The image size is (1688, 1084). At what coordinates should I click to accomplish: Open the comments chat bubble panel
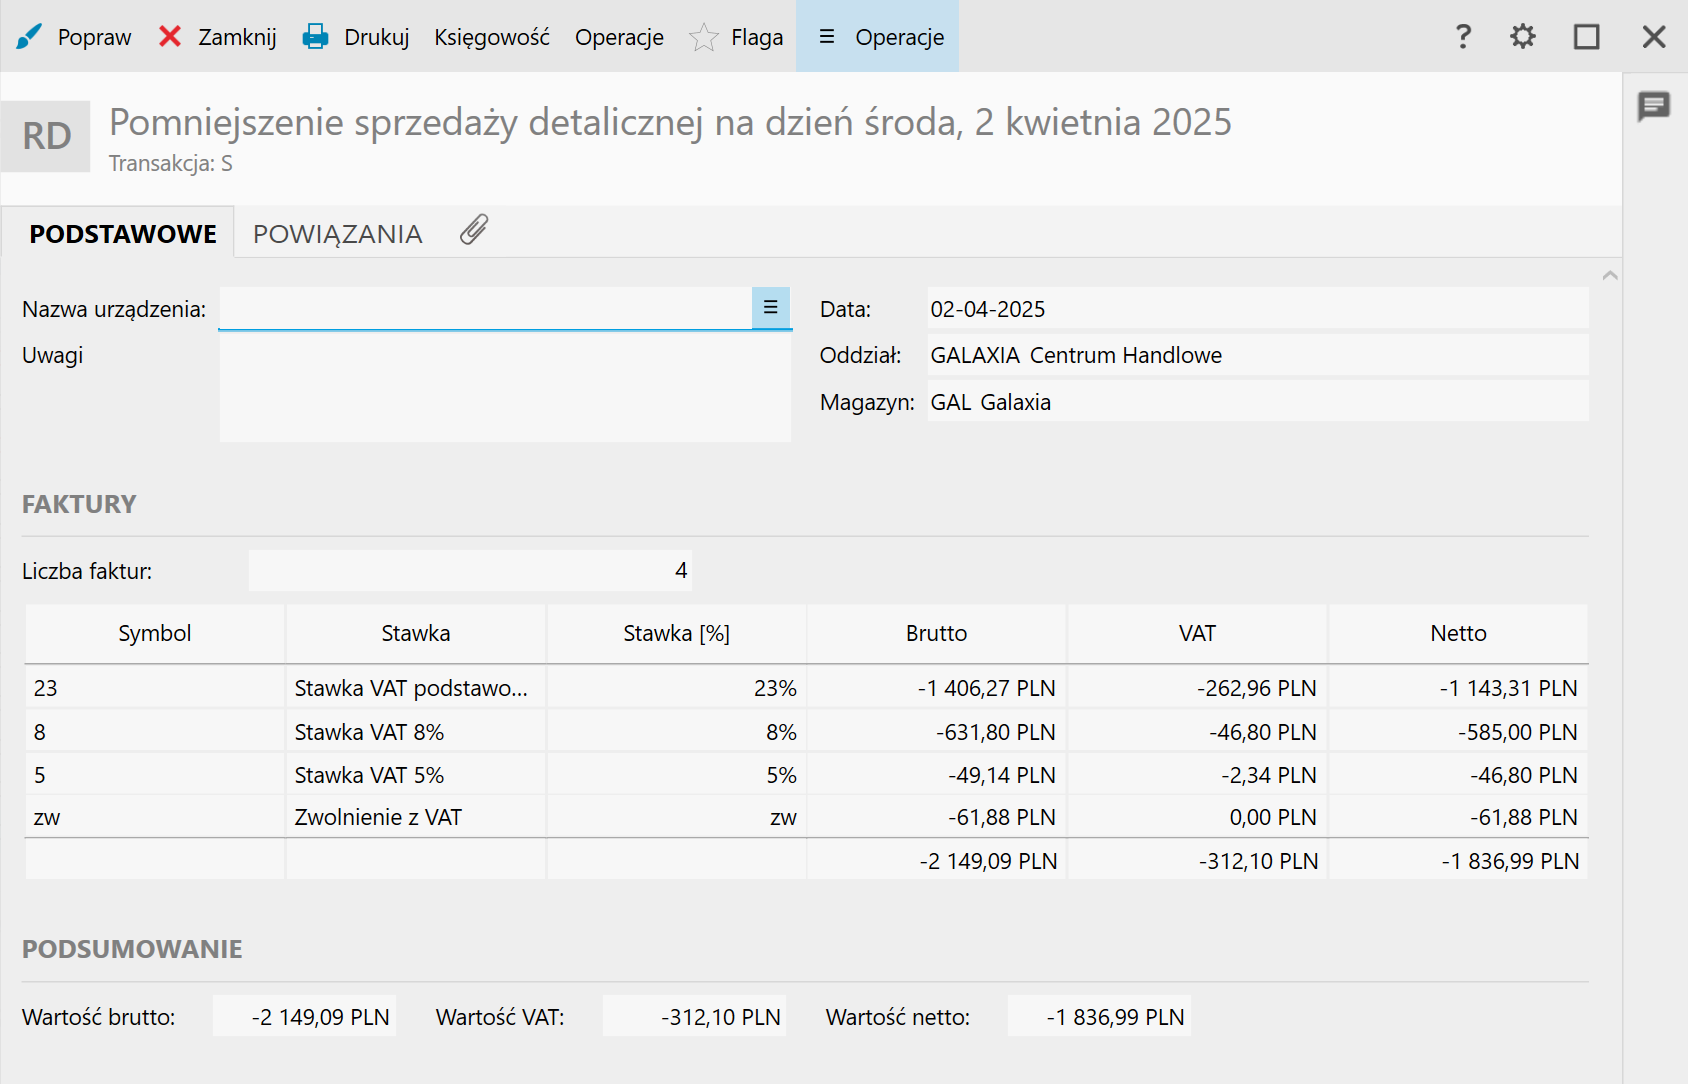click(x=1654, y=106)
